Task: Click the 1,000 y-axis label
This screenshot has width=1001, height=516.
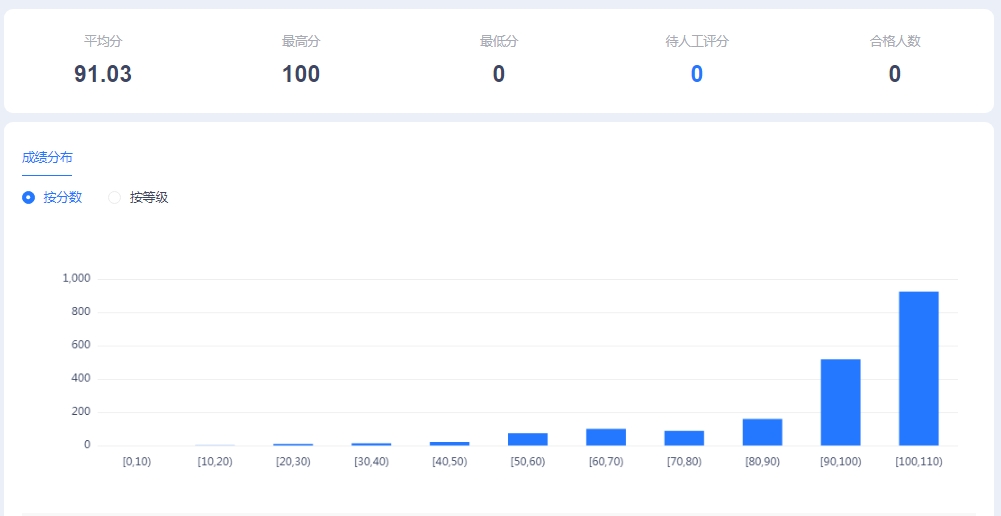Action: tap(76, 278)
